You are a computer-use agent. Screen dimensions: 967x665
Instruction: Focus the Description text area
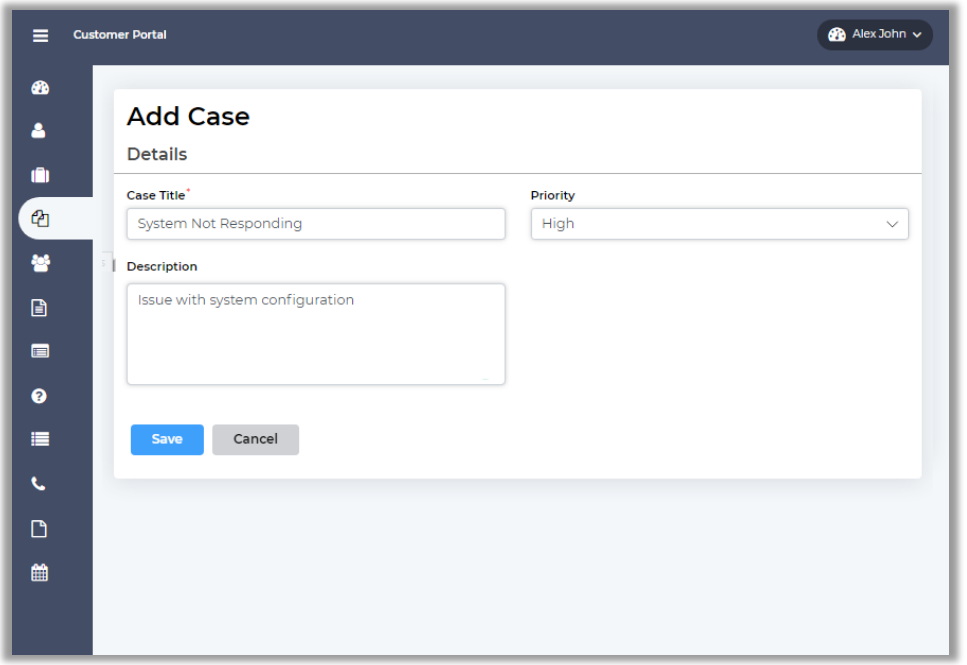tap(315, 334)
